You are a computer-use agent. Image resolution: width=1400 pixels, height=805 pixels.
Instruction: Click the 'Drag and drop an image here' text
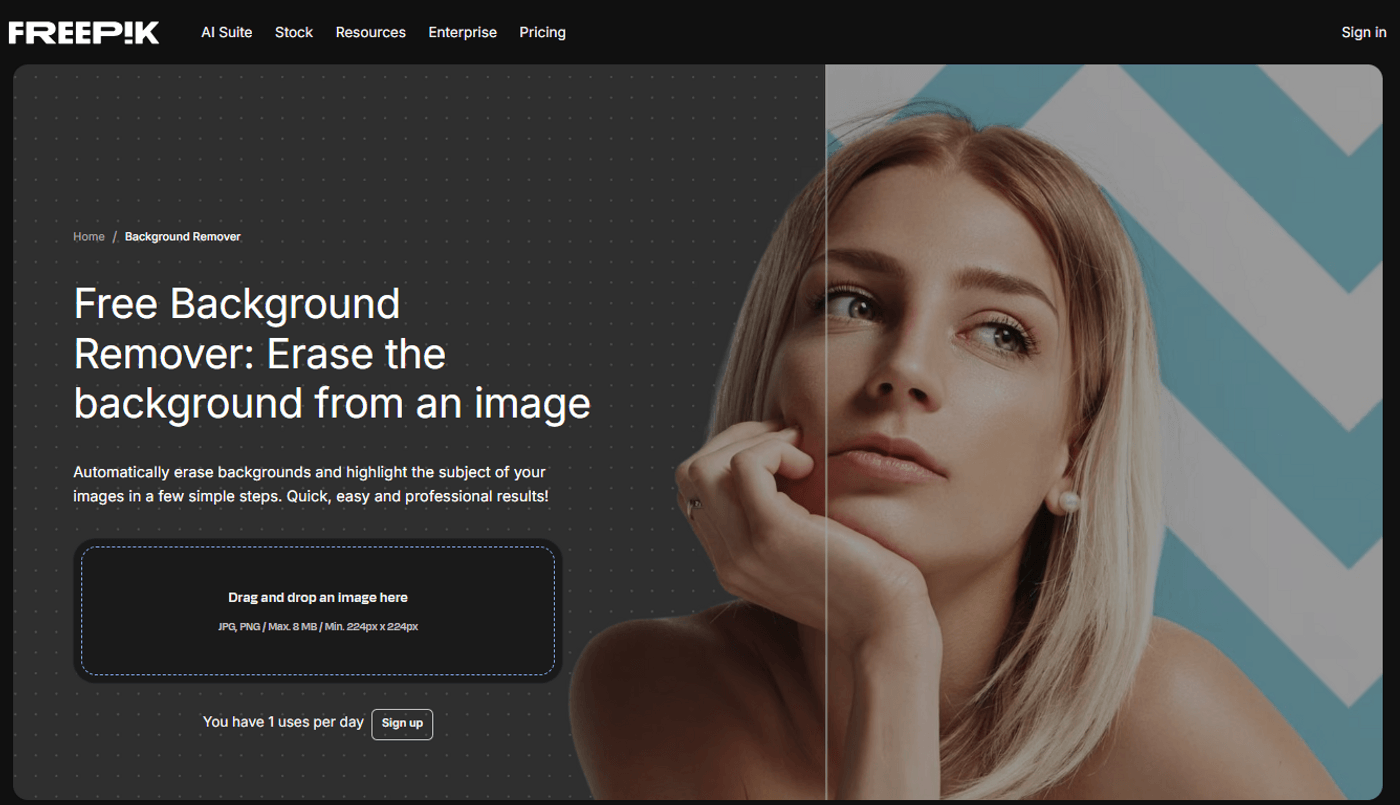point(318,597)
